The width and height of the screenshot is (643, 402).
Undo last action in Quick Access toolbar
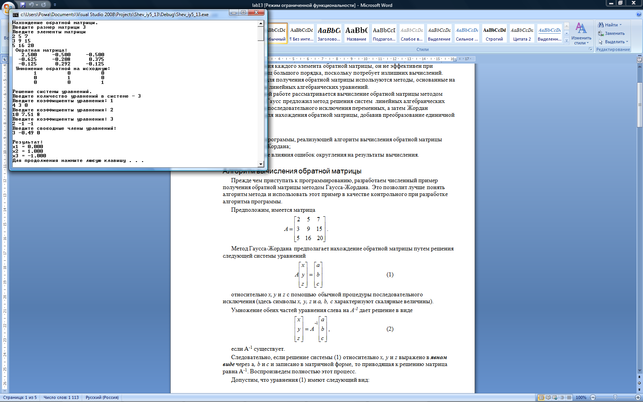[x=31, y=5]
